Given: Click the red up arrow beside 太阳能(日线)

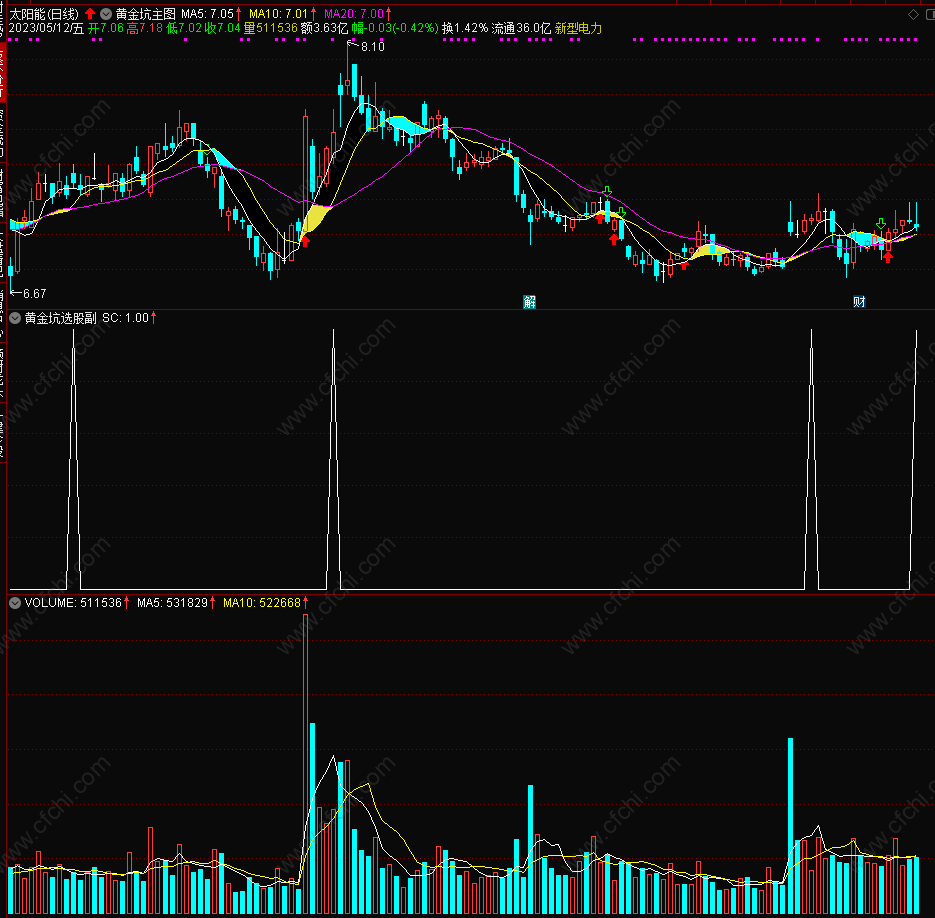Looking at the screenshot, I should coord(90,13).
